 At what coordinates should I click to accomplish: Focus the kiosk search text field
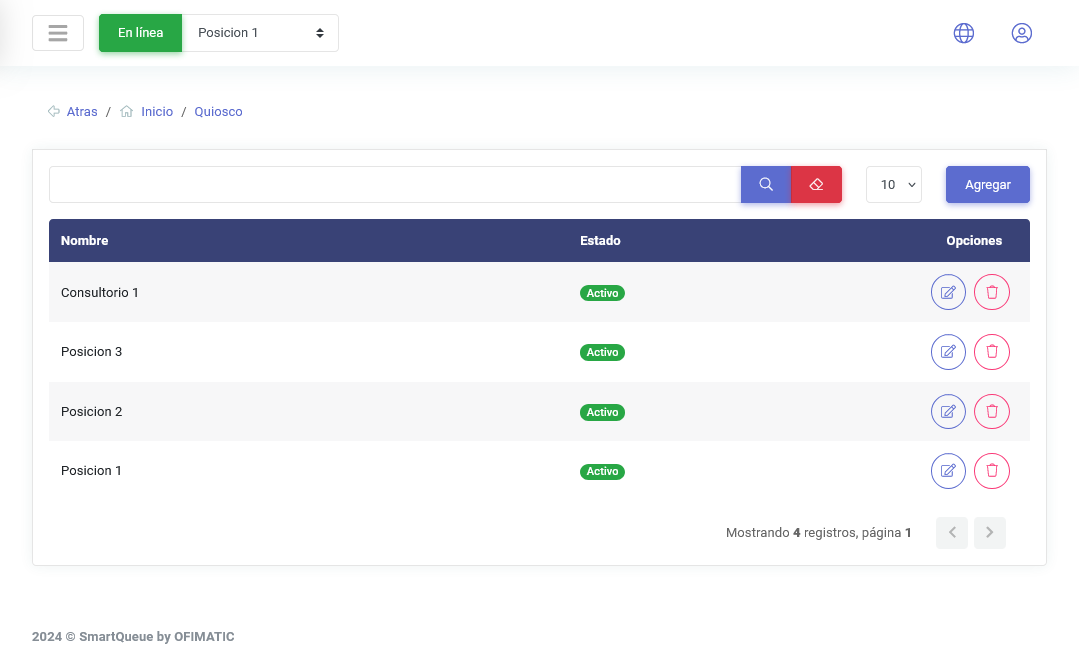point(394,185)
